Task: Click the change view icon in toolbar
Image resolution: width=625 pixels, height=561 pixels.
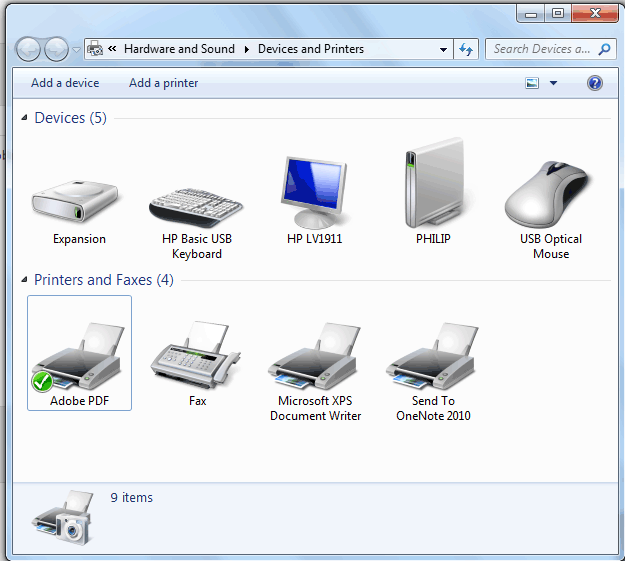Action: 532,83
